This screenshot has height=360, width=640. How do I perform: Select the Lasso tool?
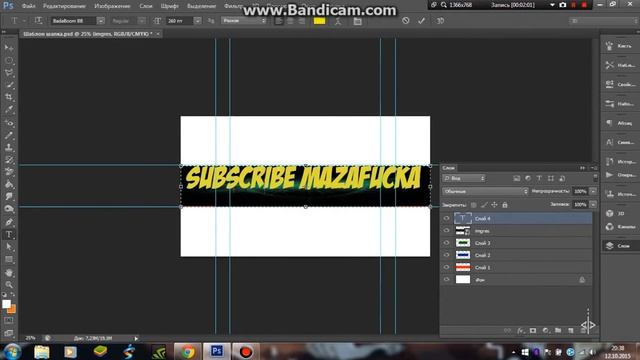[9, 73]
